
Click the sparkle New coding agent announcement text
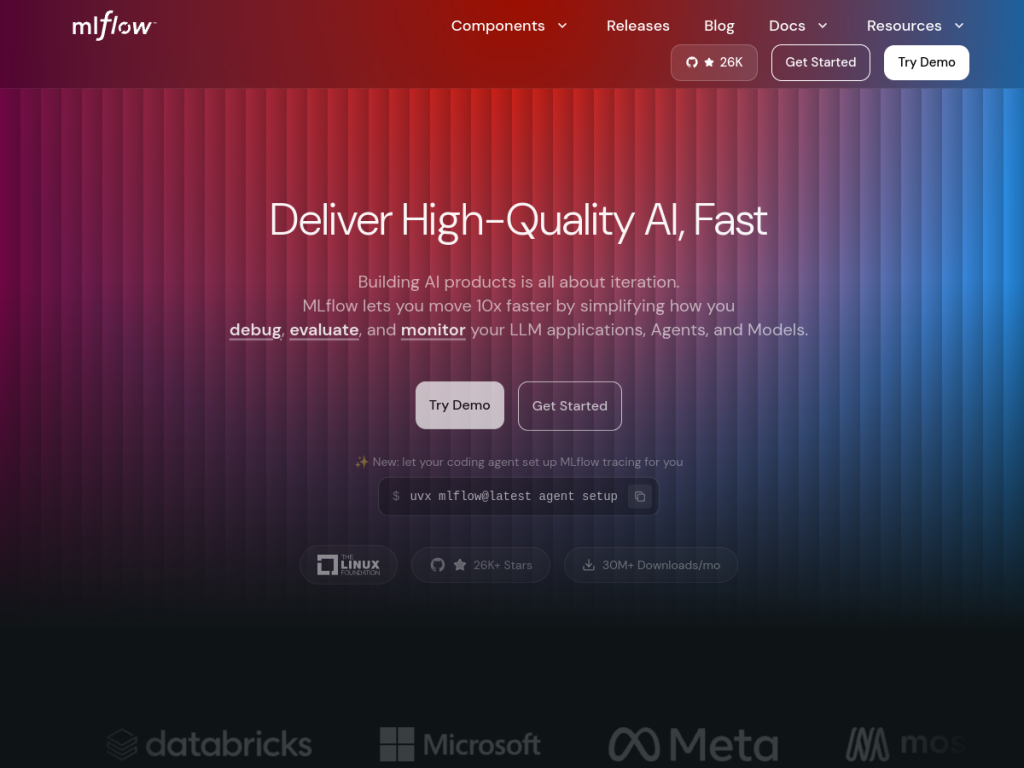(x=519, y=462)
